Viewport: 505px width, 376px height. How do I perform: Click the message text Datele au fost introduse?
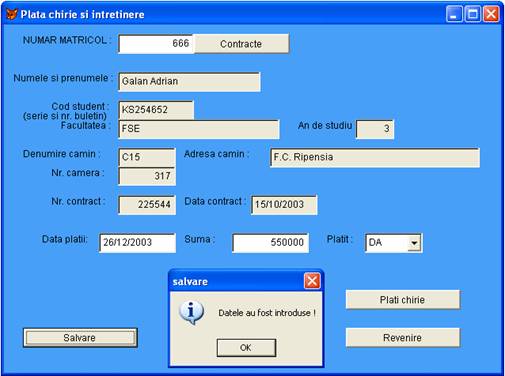[x=267, y=313]
